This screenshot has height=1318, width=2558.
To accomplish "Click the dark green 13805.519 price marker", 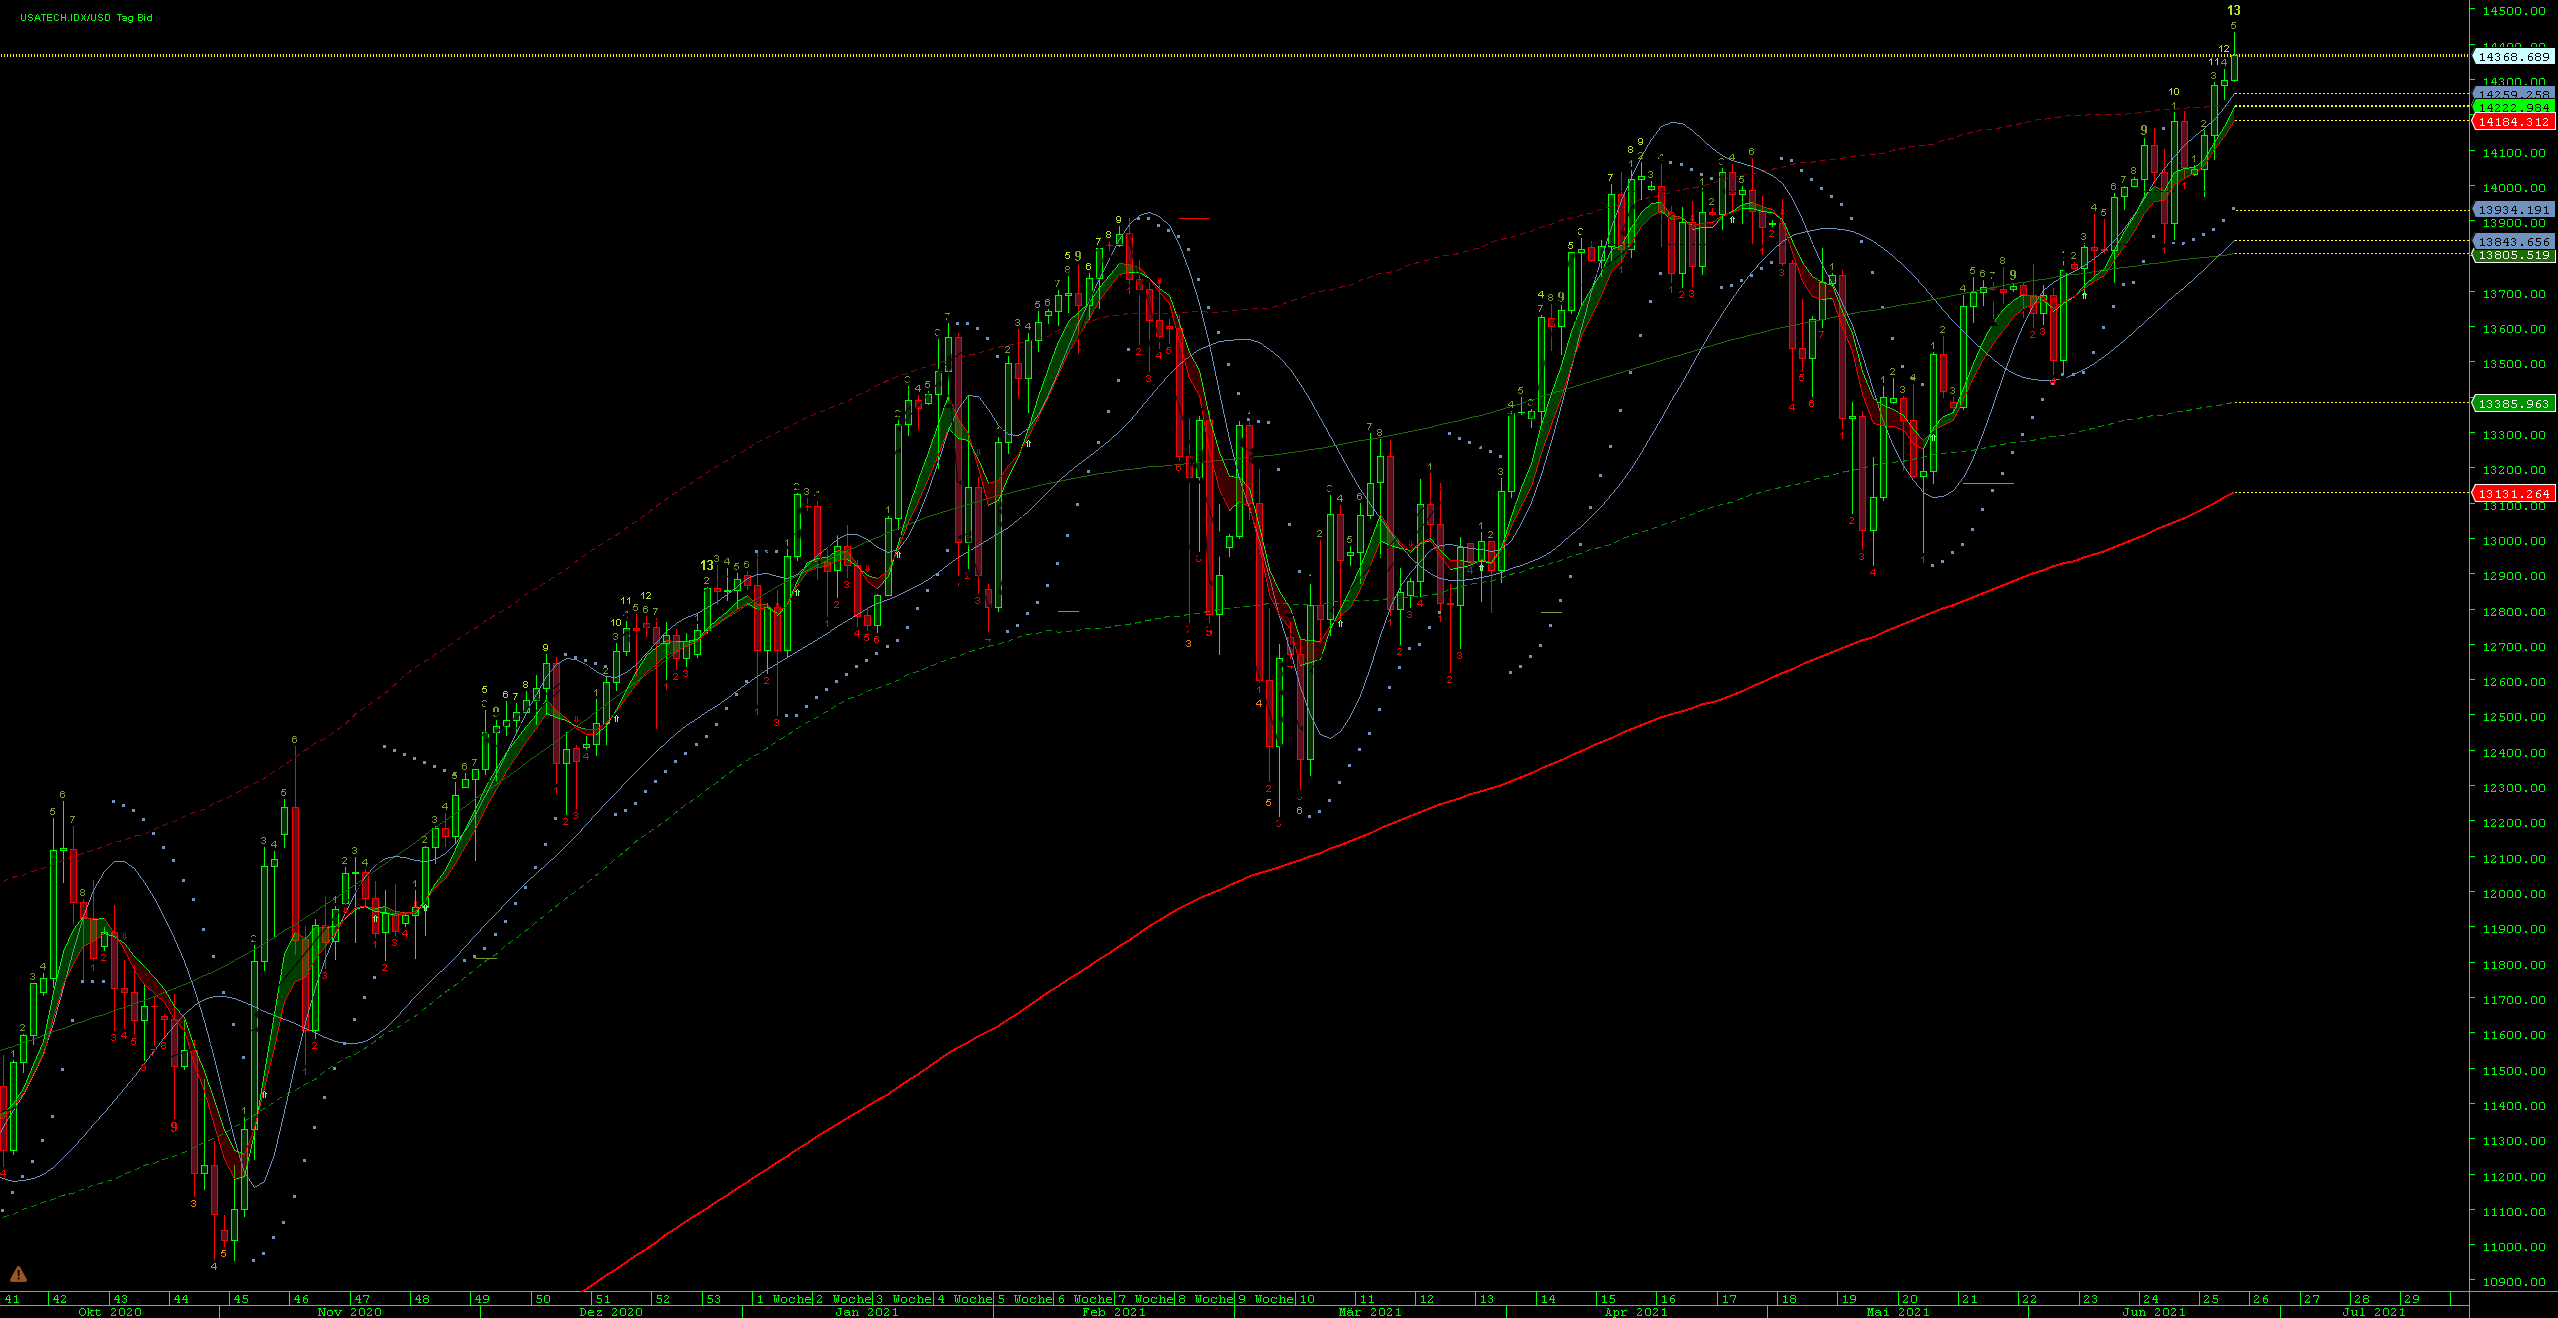I will [2513, 255].
